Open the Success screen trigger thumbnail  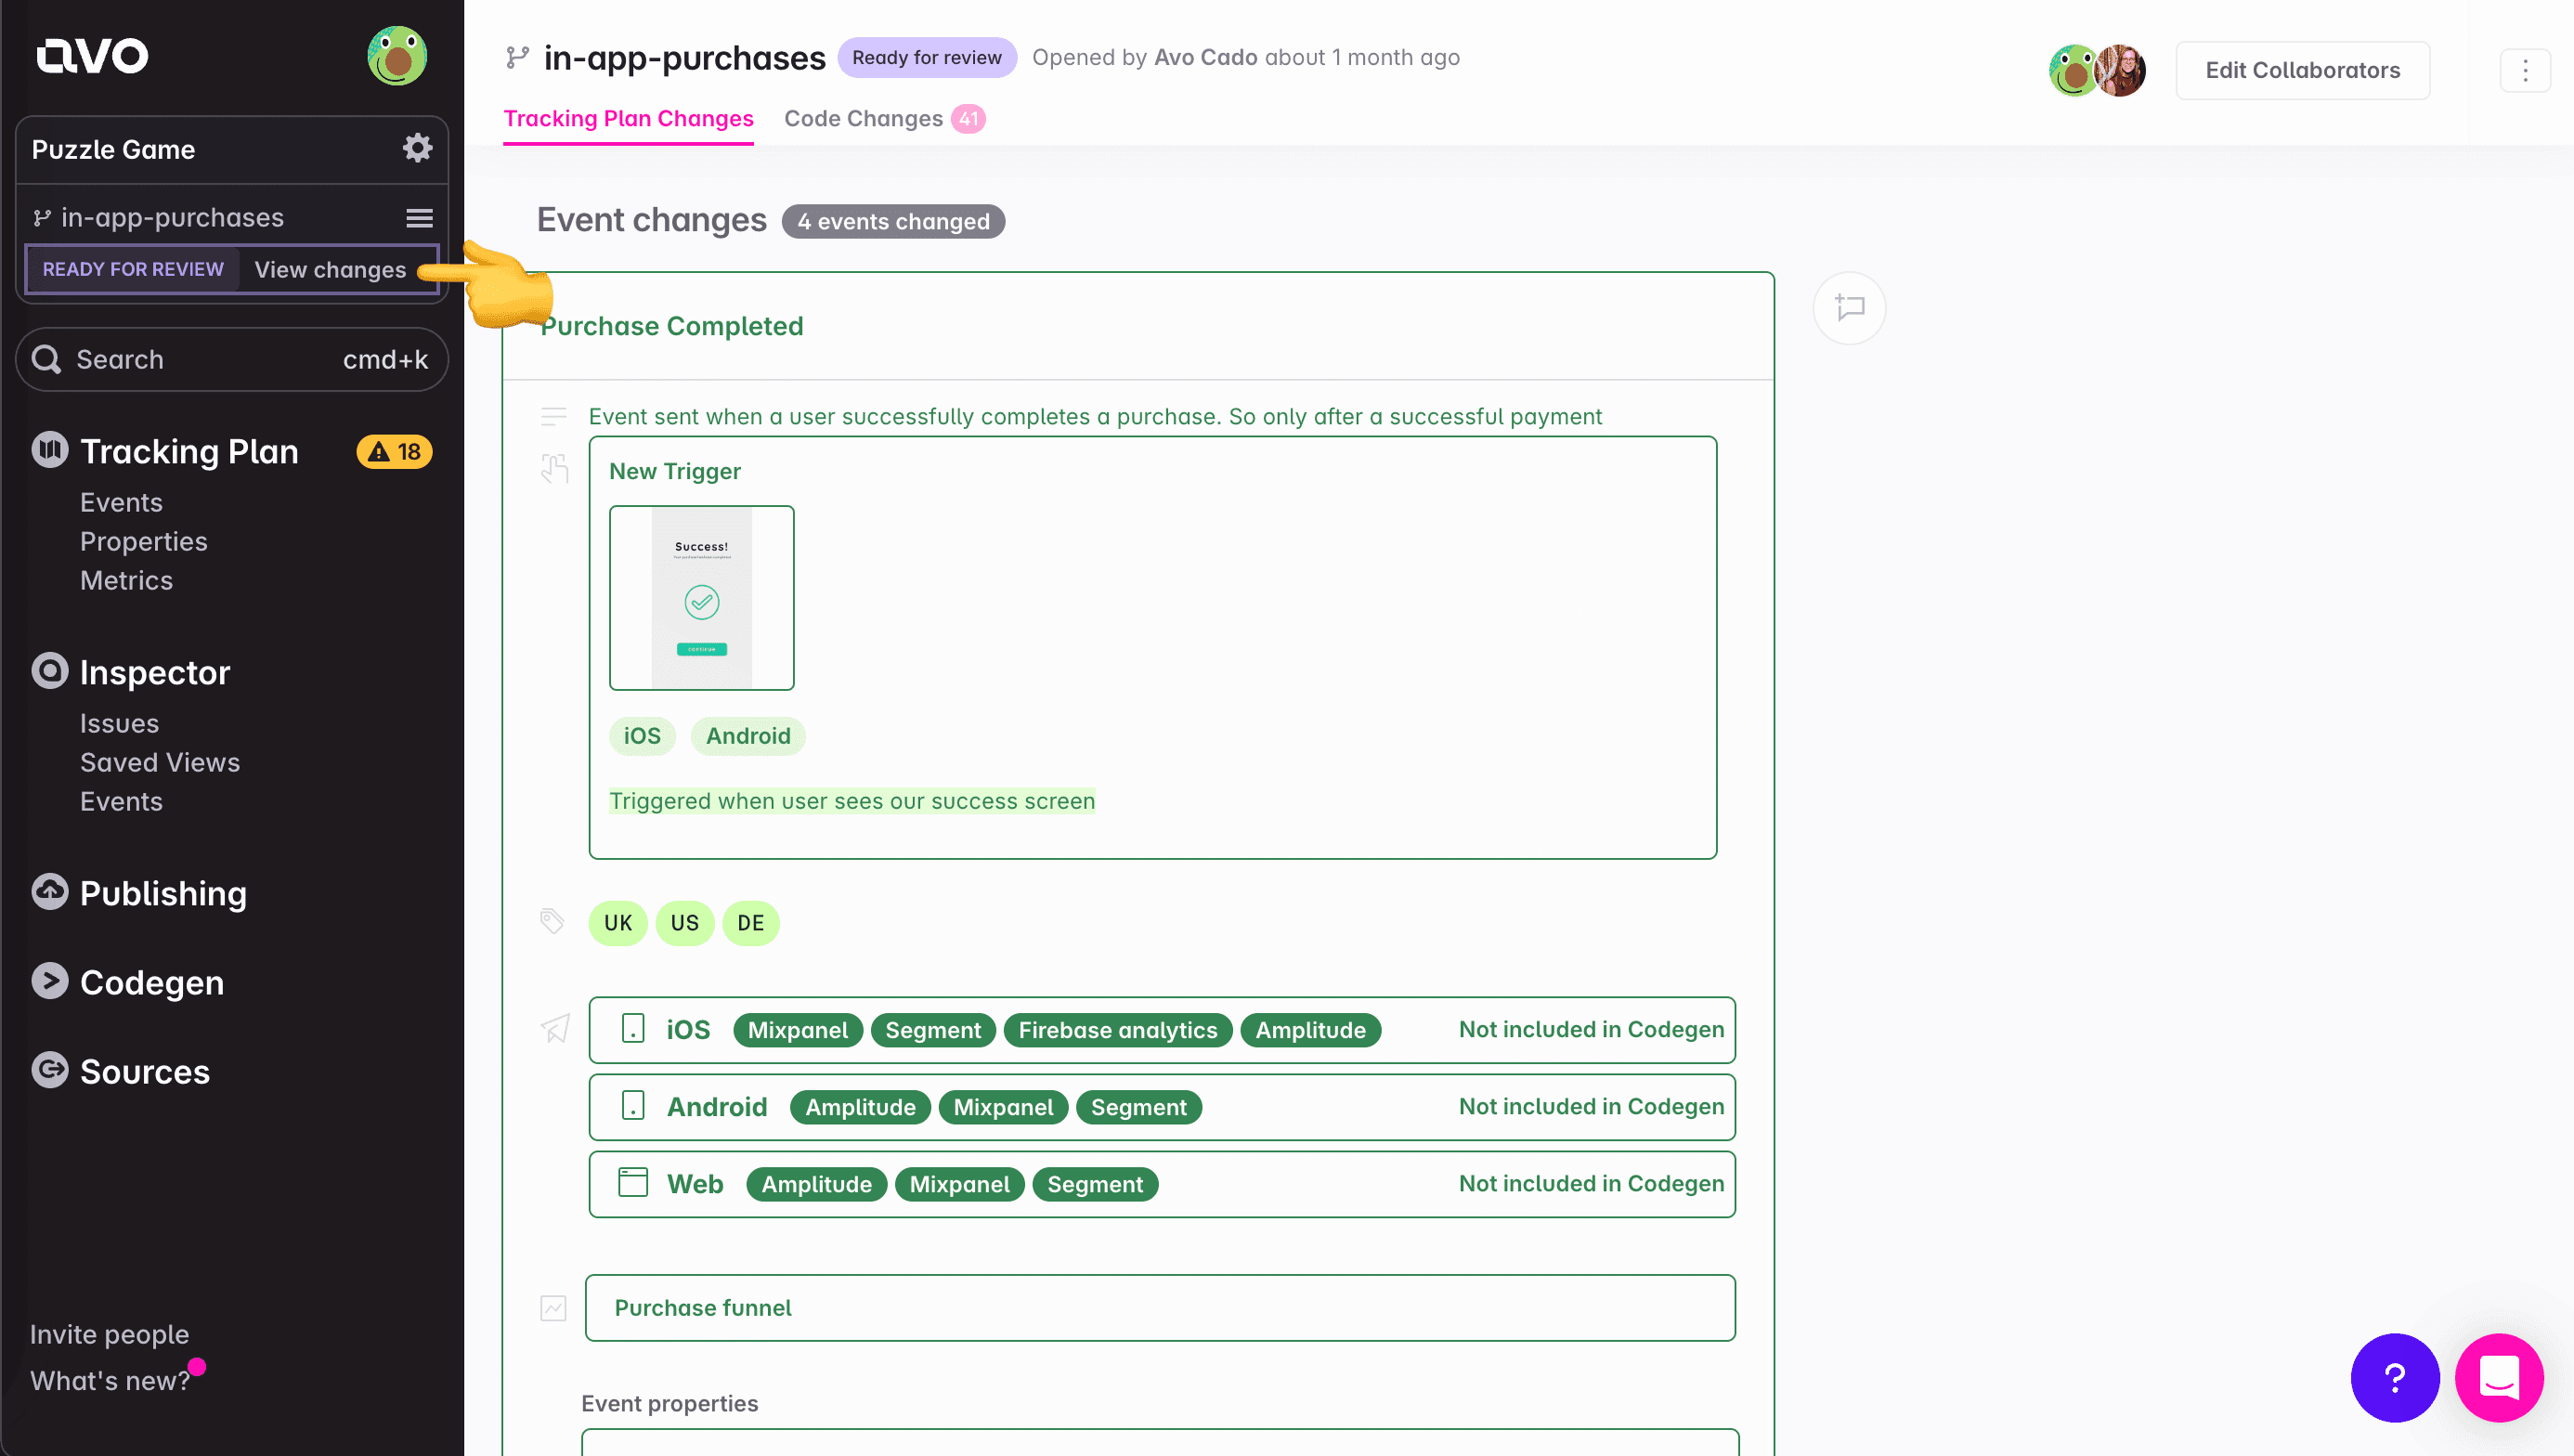[702, 598]
